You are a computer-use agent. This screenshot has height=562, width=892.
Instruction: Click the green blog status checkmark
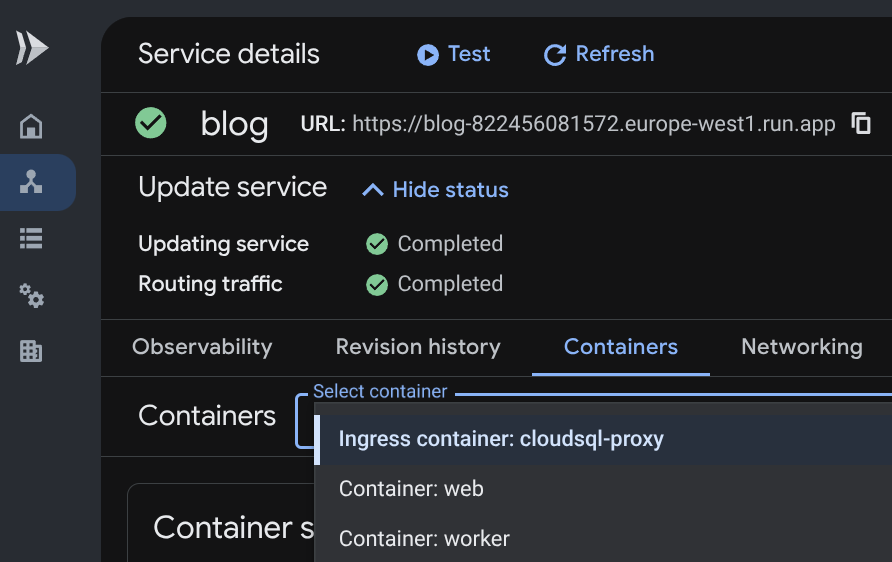pos(151,123)
